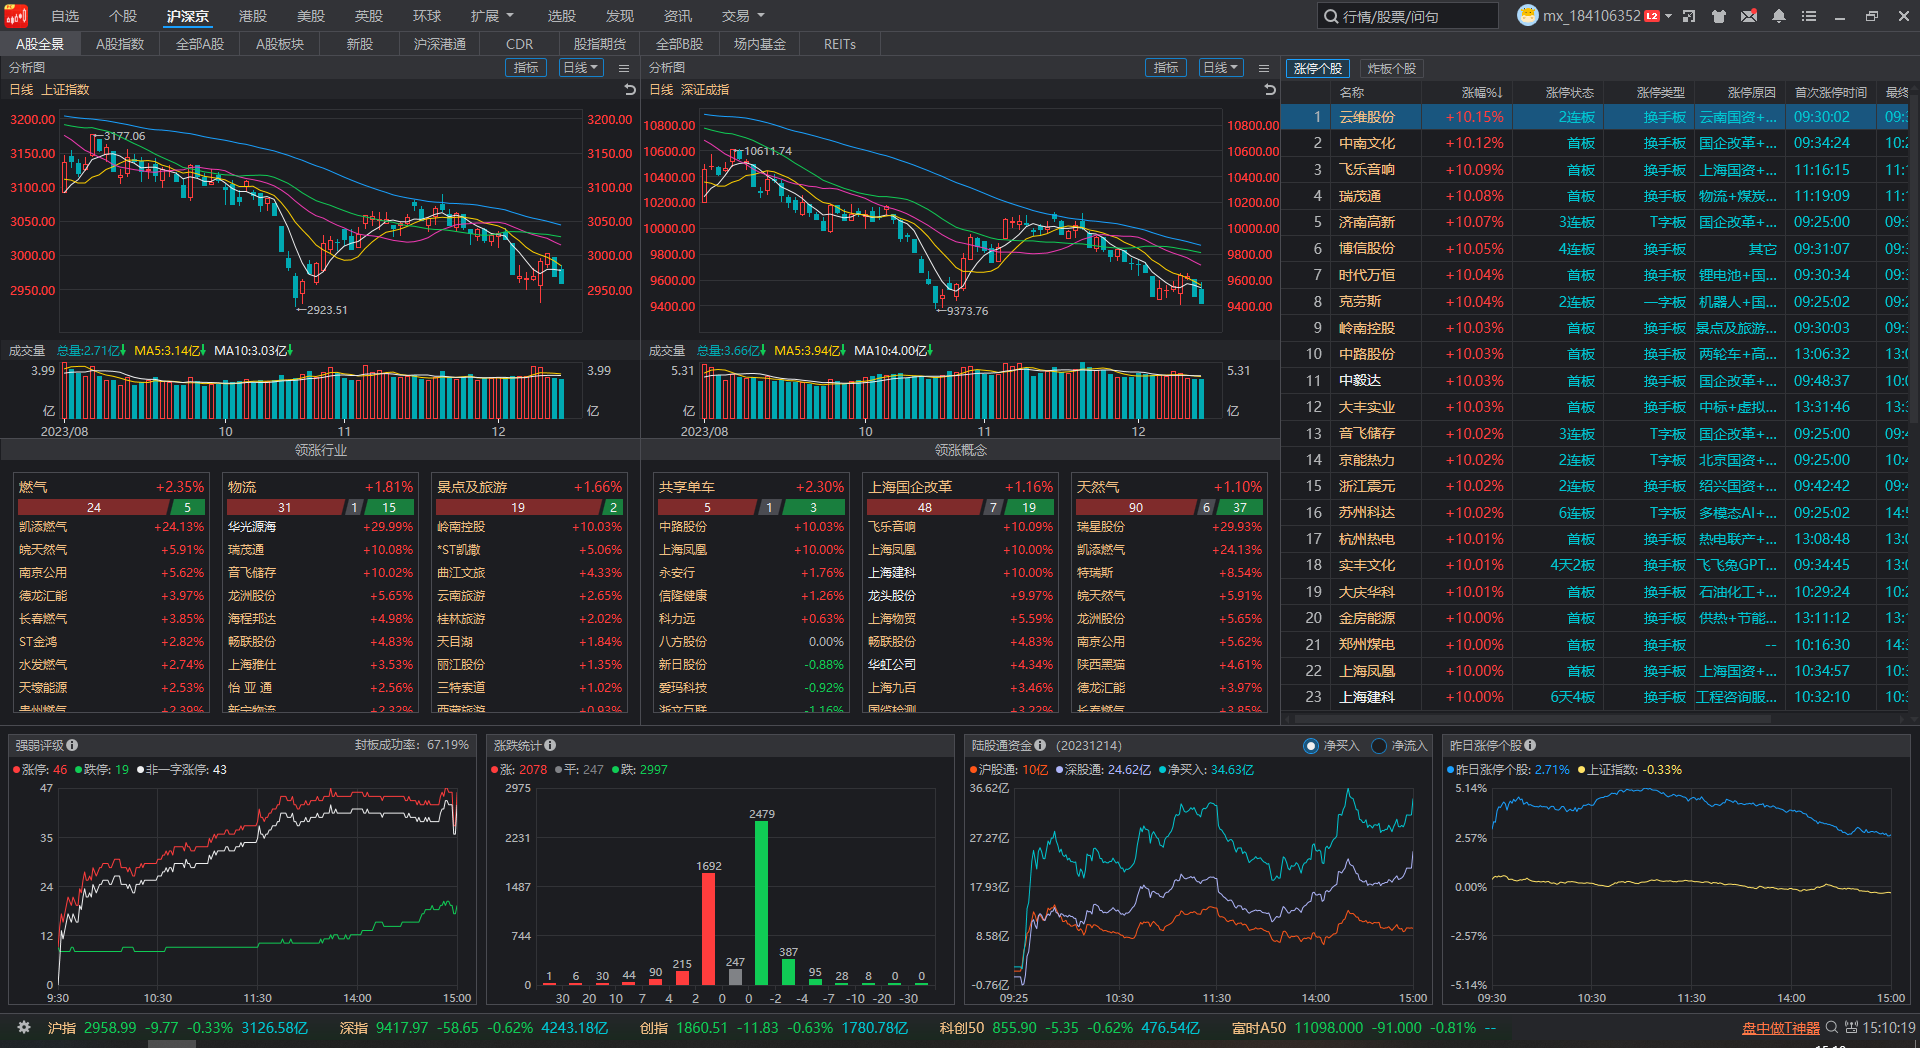
Task: Open the 日线 period dropdown for 深证成指
Action: tap(1221, 68)
